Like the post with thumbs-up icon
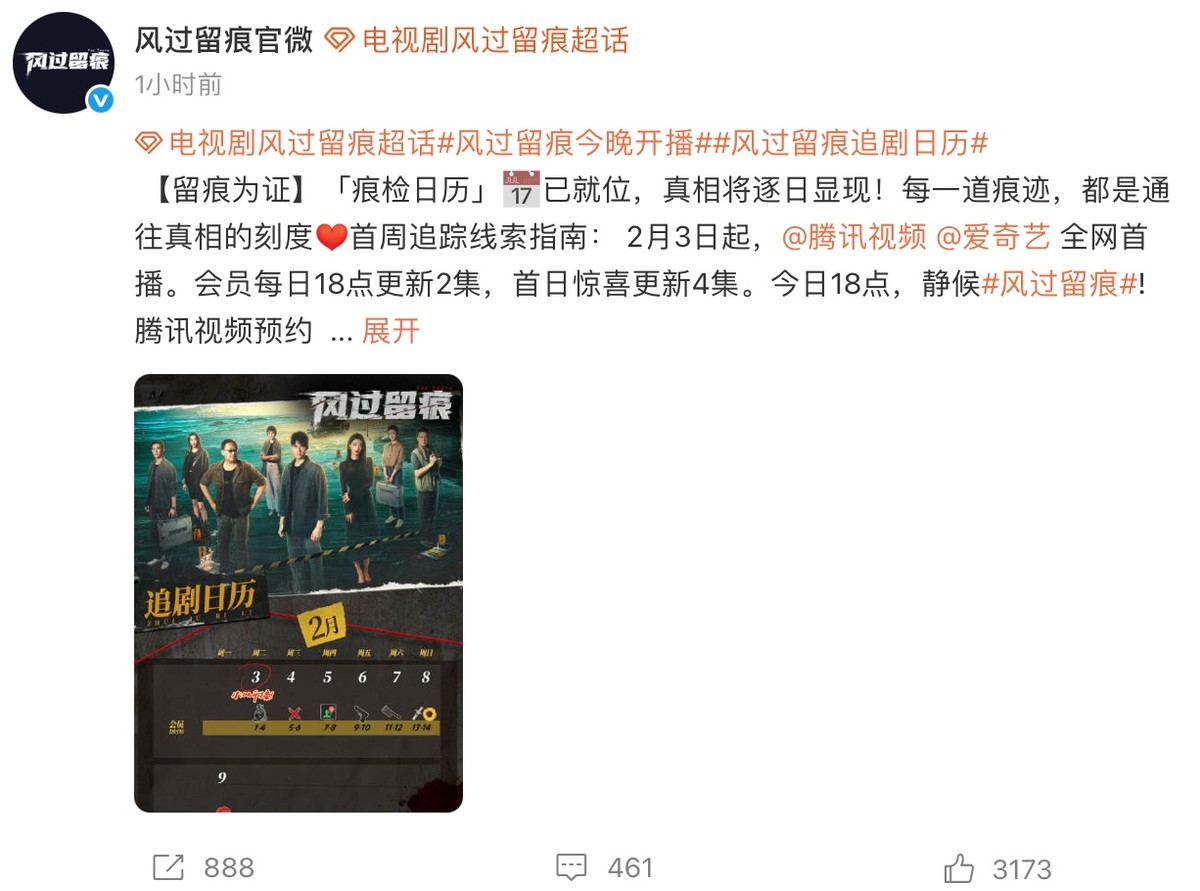Screen dimensions: 1200x891 [x=960, y=867]
